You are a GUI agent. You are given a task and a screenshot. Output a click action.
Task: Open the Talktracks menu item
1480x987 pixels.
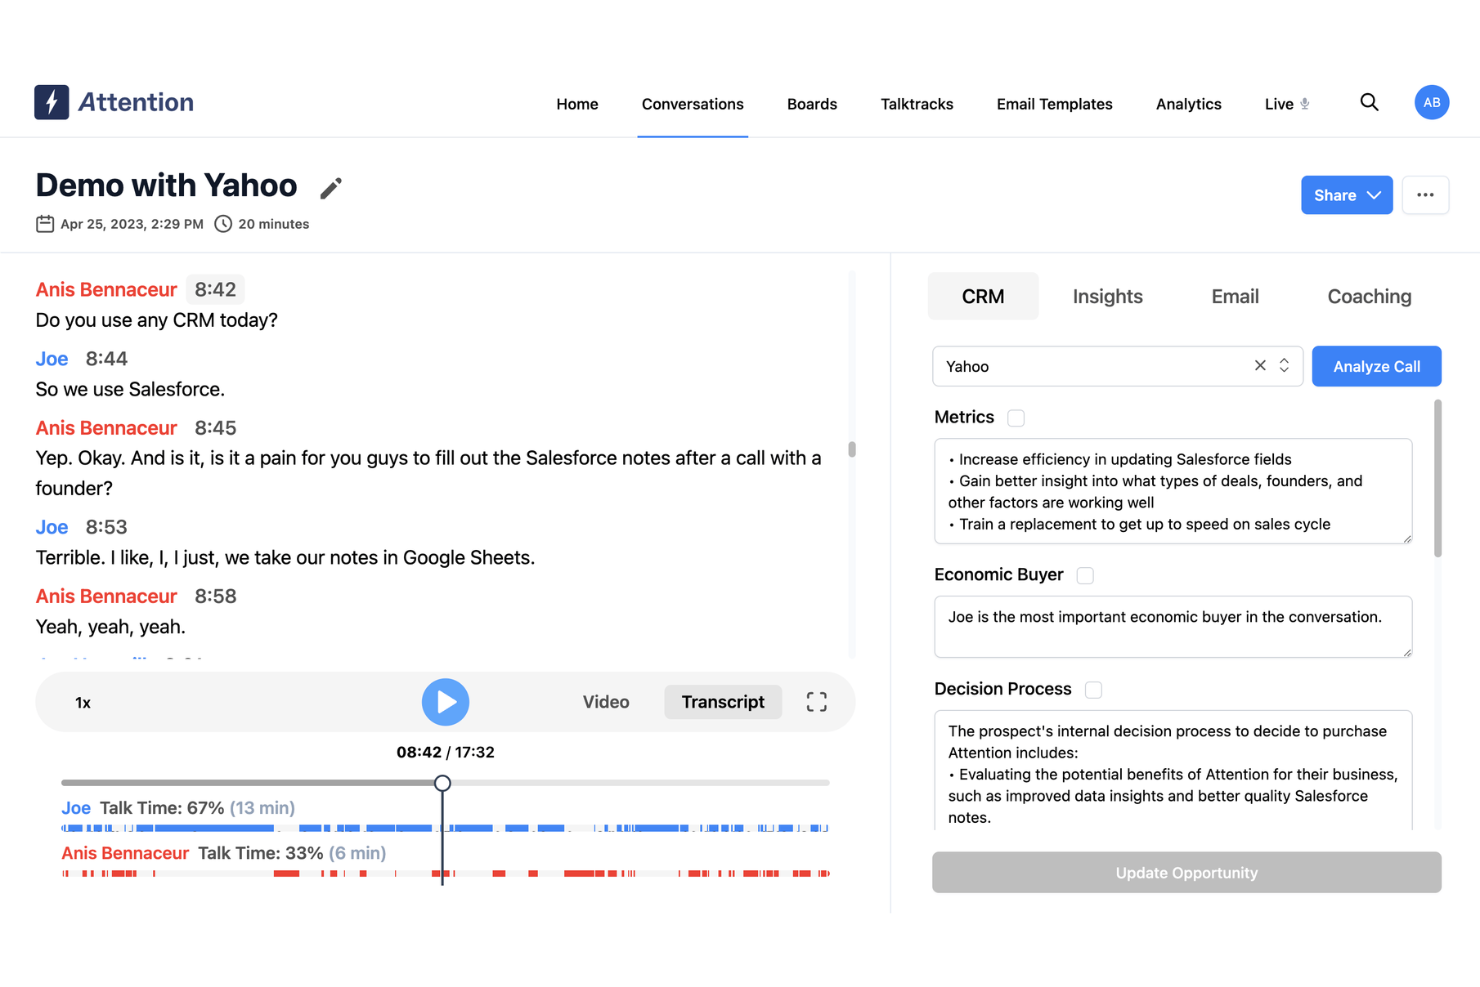pos(916,103)
